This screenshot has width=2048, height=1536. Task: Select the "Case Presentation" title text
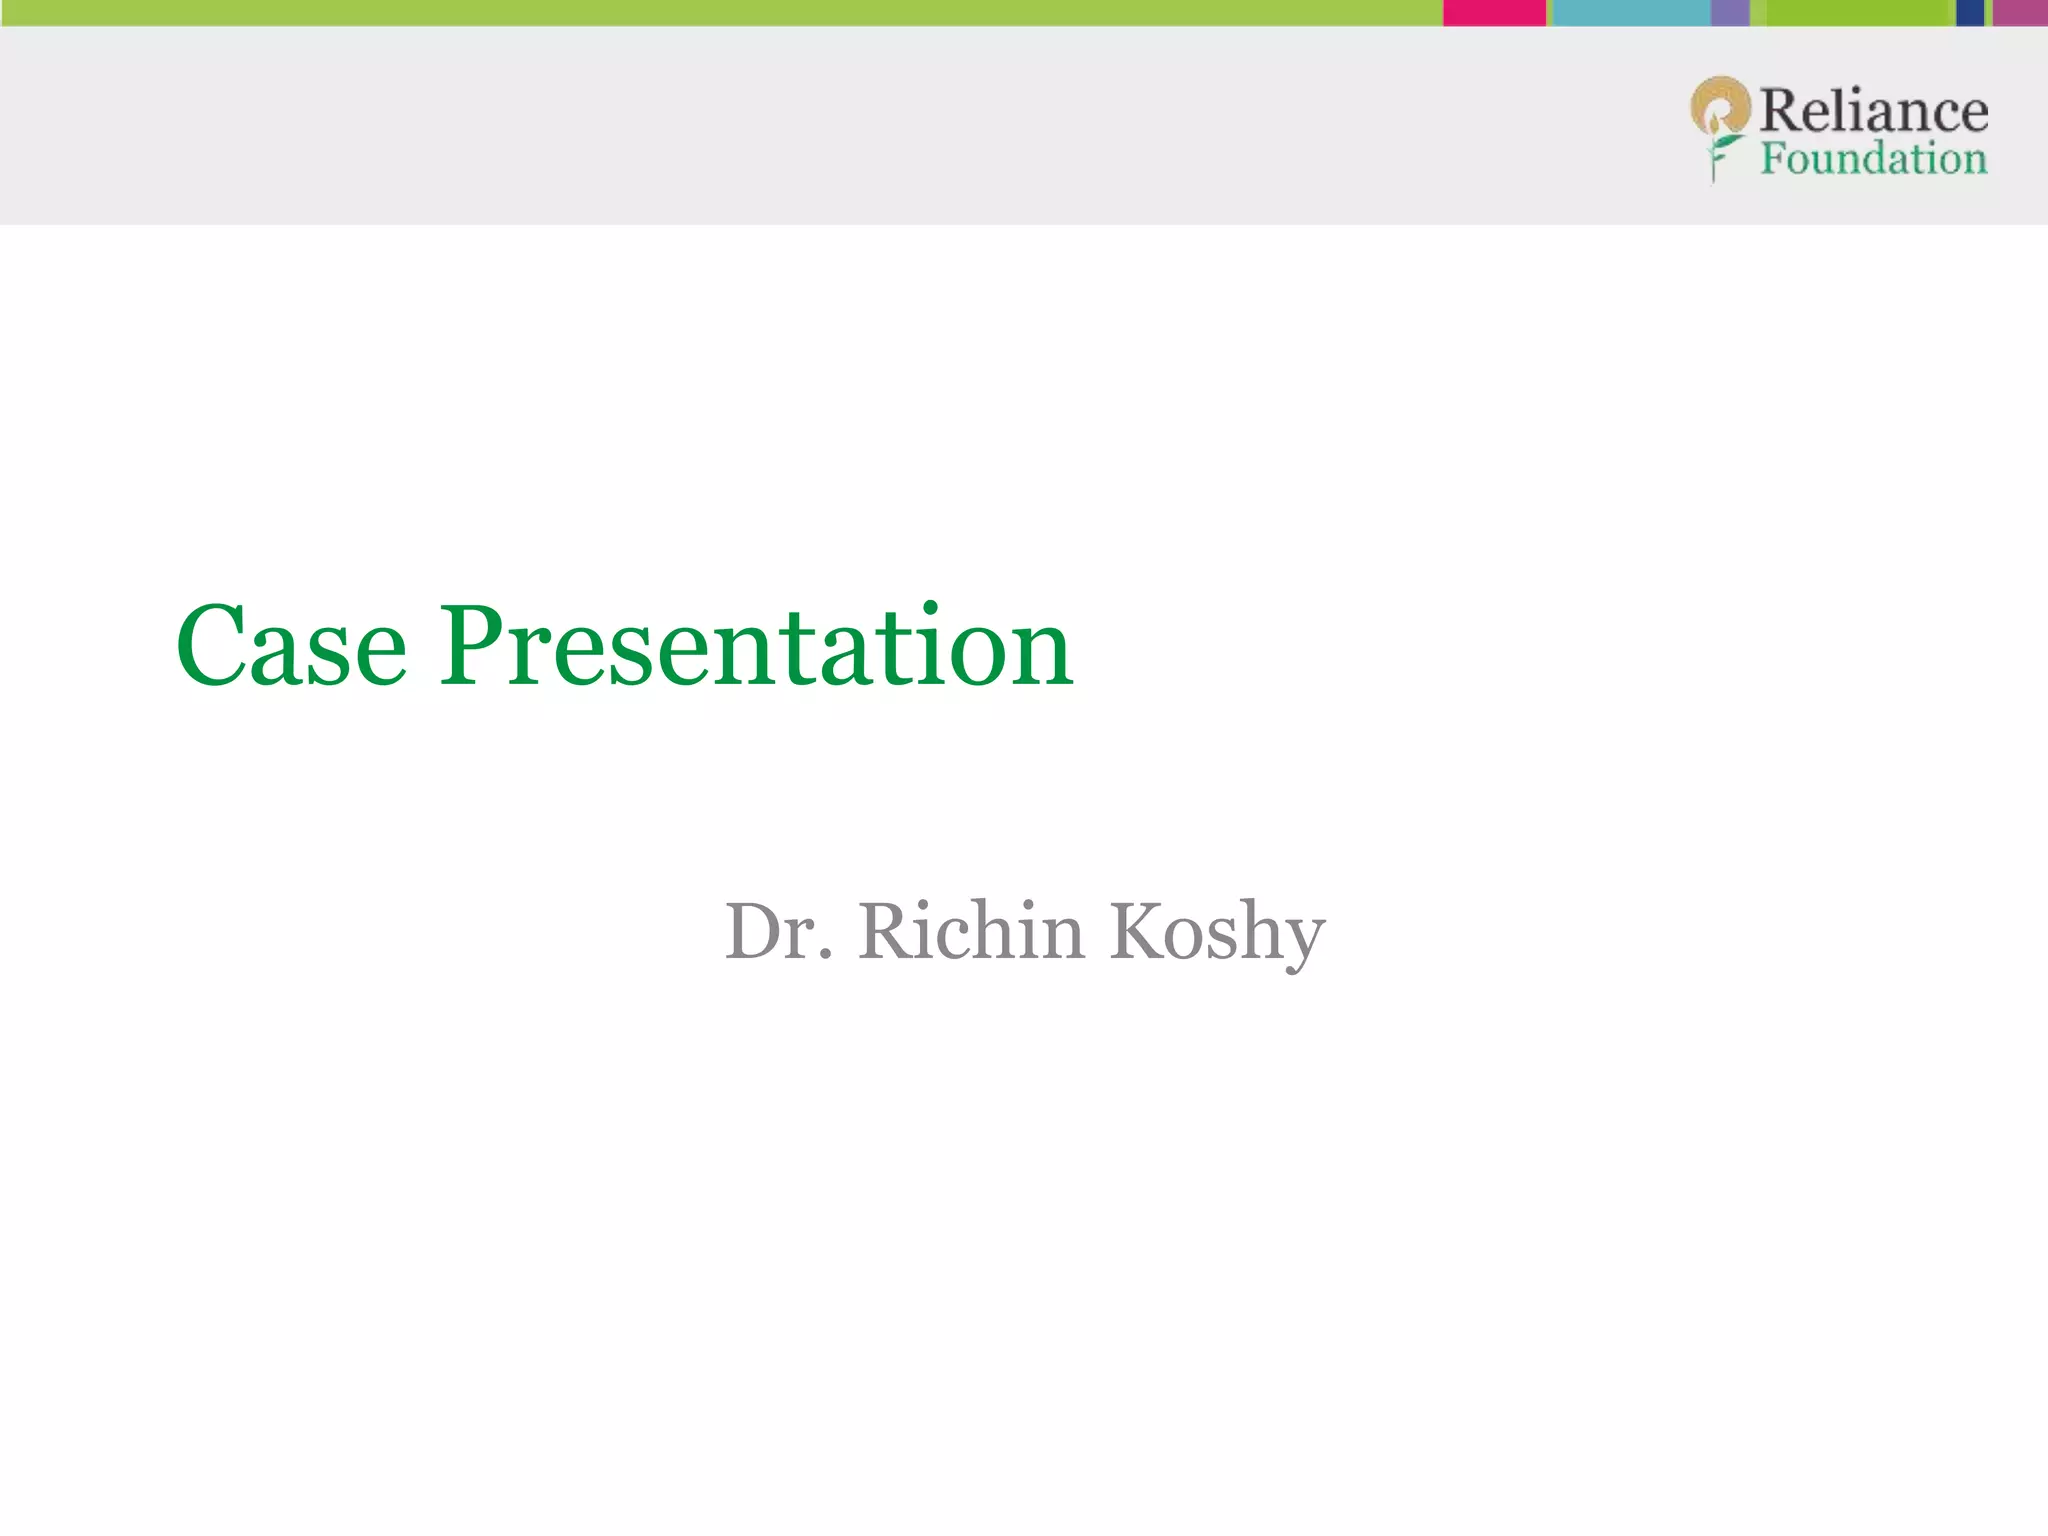(624, 647)
